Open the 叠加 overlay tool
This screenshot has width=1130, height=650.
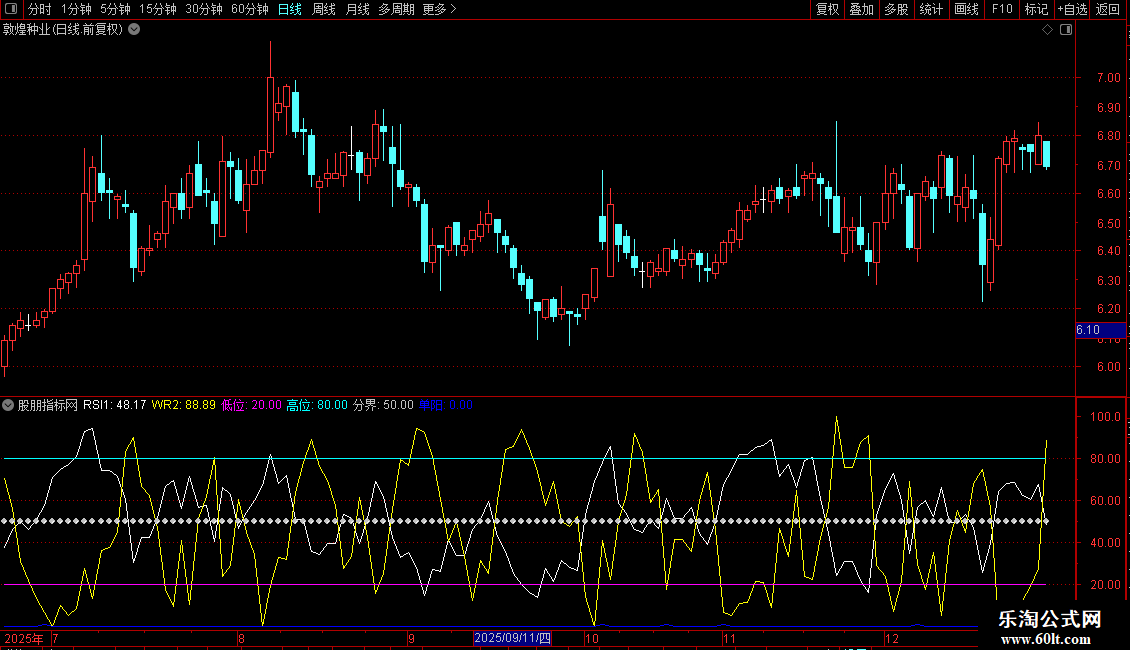pos(861,9)
